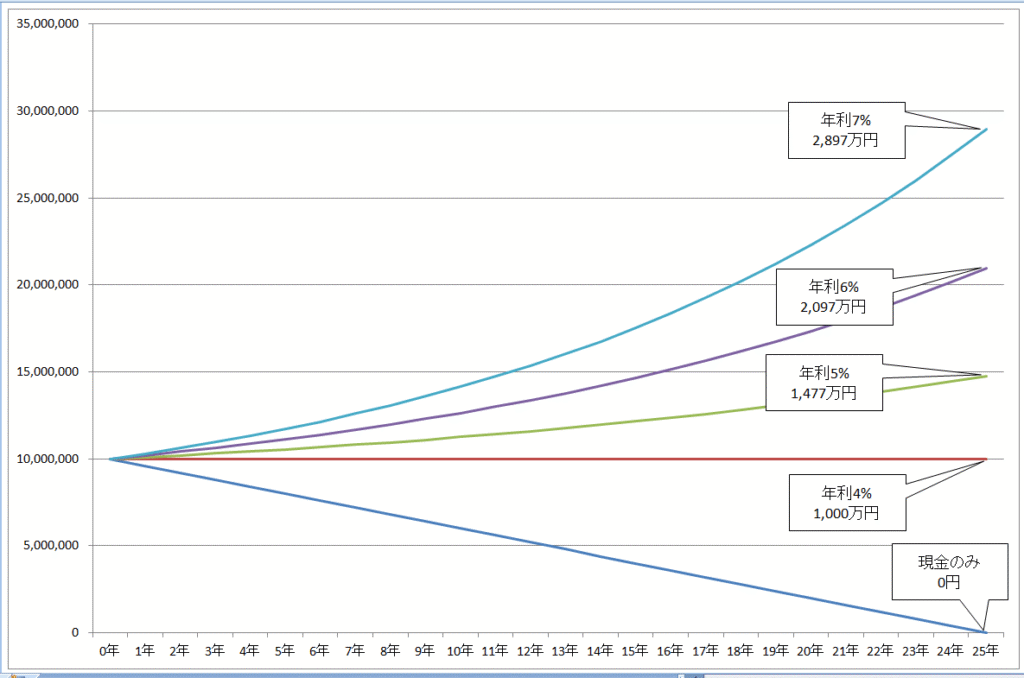
Task: Select the 現金のみ 0円 callout box
Action: [x=949, y=571]
